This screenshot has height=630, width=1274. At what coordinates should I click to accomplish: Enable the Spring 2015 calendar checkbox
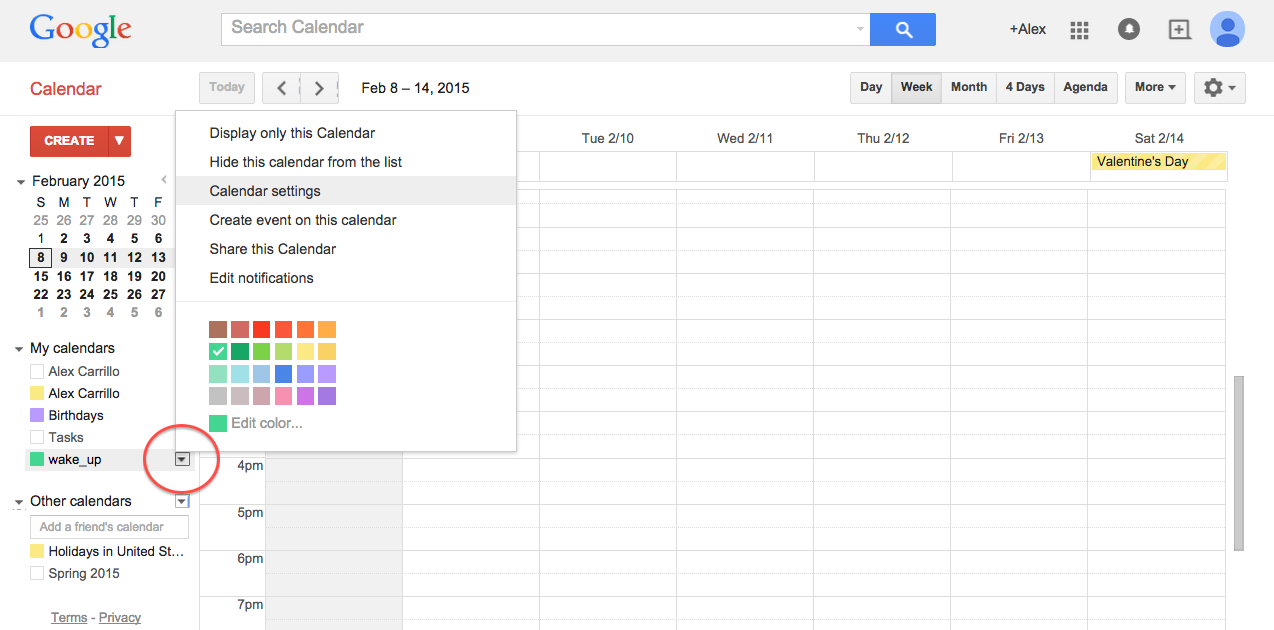pos(37,573)
